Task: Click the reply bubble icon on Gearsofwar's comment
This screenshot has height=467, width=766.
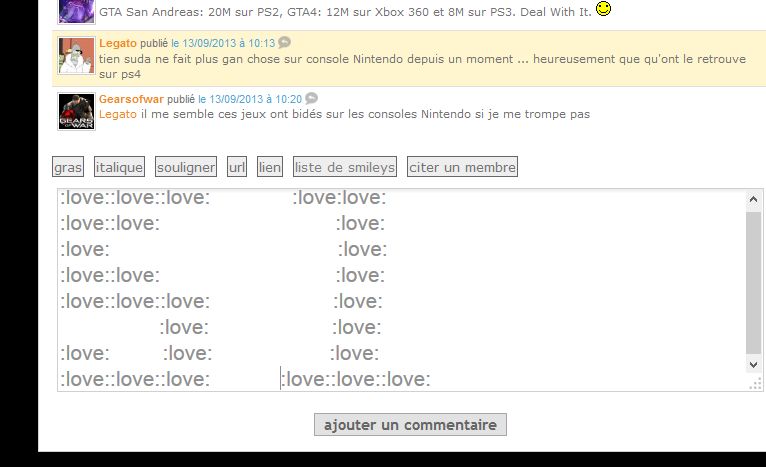Action: [311, 98]
